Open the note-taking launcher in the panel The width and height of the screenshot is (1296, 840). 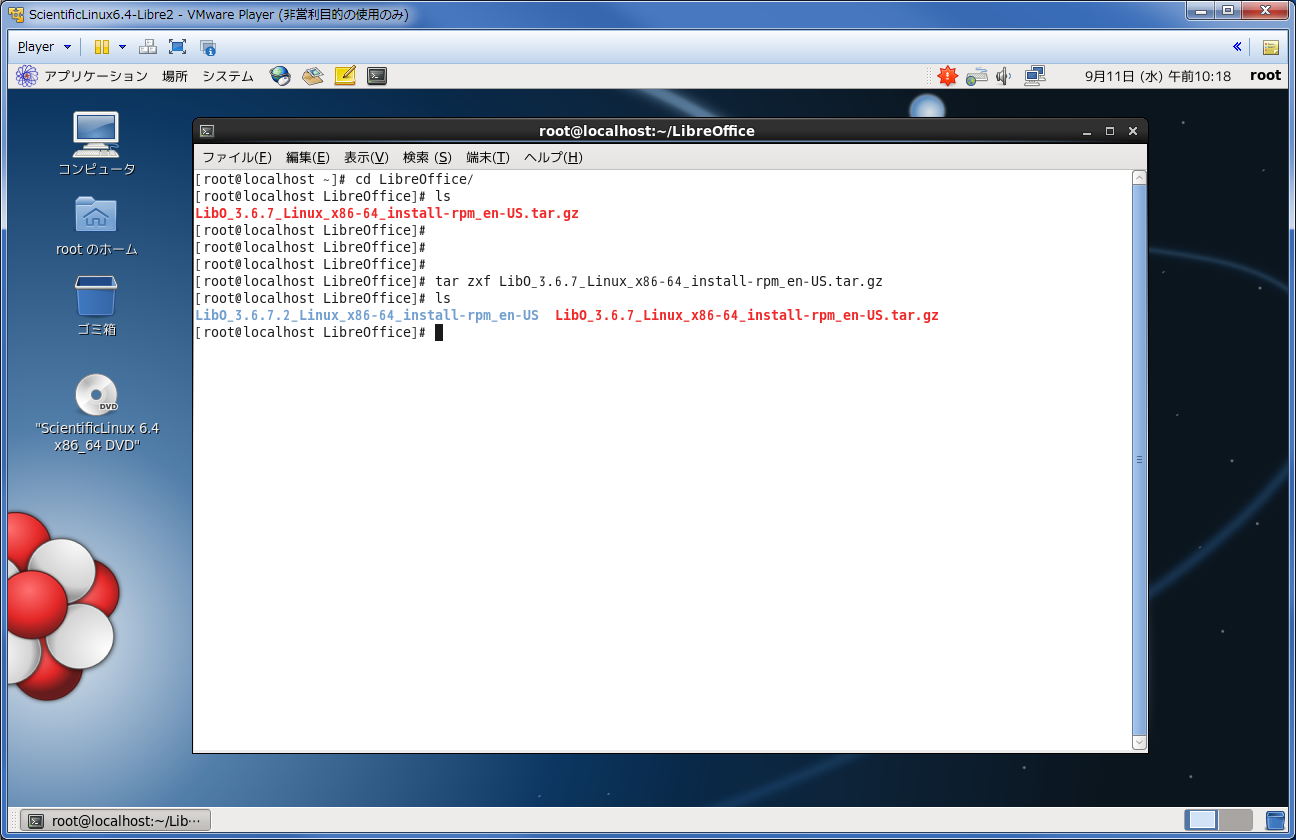[x=345, y=76]
